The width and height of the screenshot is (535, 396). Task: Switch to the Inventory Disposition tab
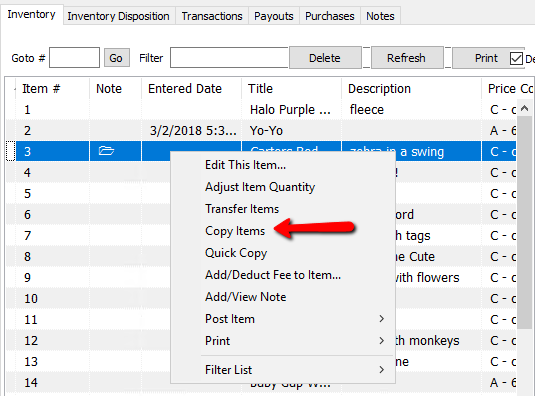point(118,16)
